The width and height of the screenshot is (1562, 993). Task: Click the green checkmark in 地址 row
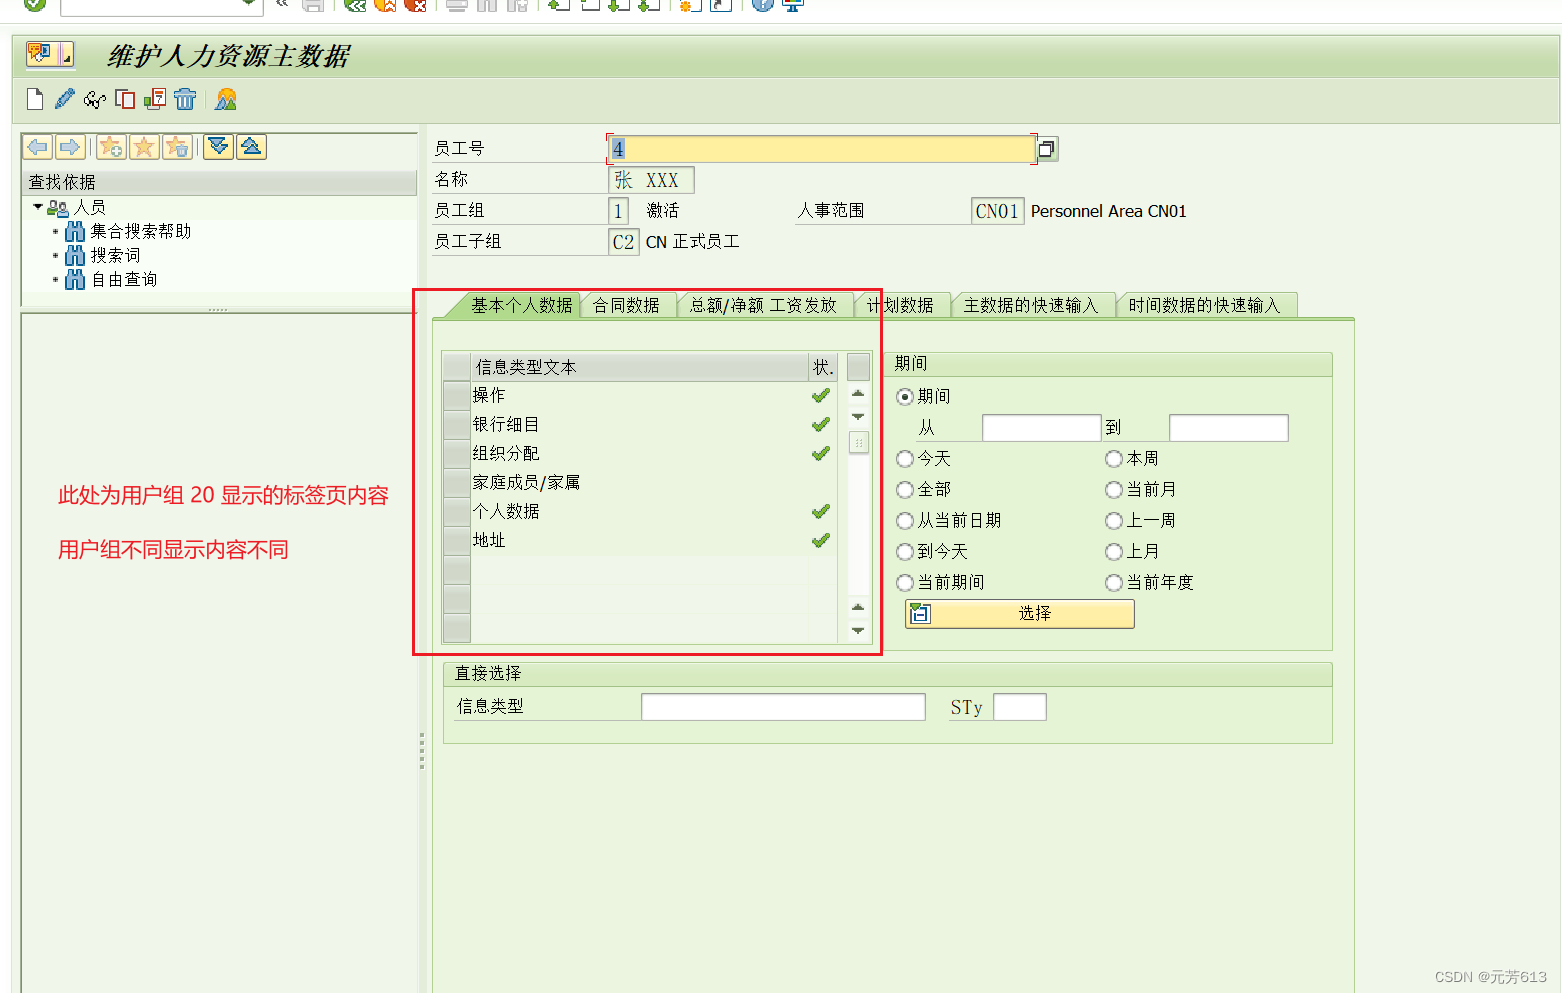[x=821, y=541]
